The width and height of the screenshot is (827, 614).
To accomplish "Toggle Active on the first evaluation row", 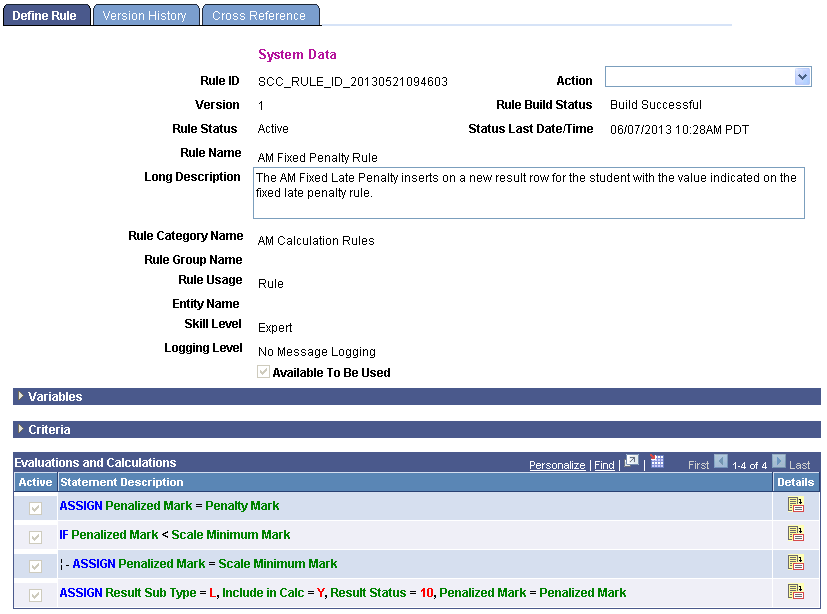I will click(35, 505).
